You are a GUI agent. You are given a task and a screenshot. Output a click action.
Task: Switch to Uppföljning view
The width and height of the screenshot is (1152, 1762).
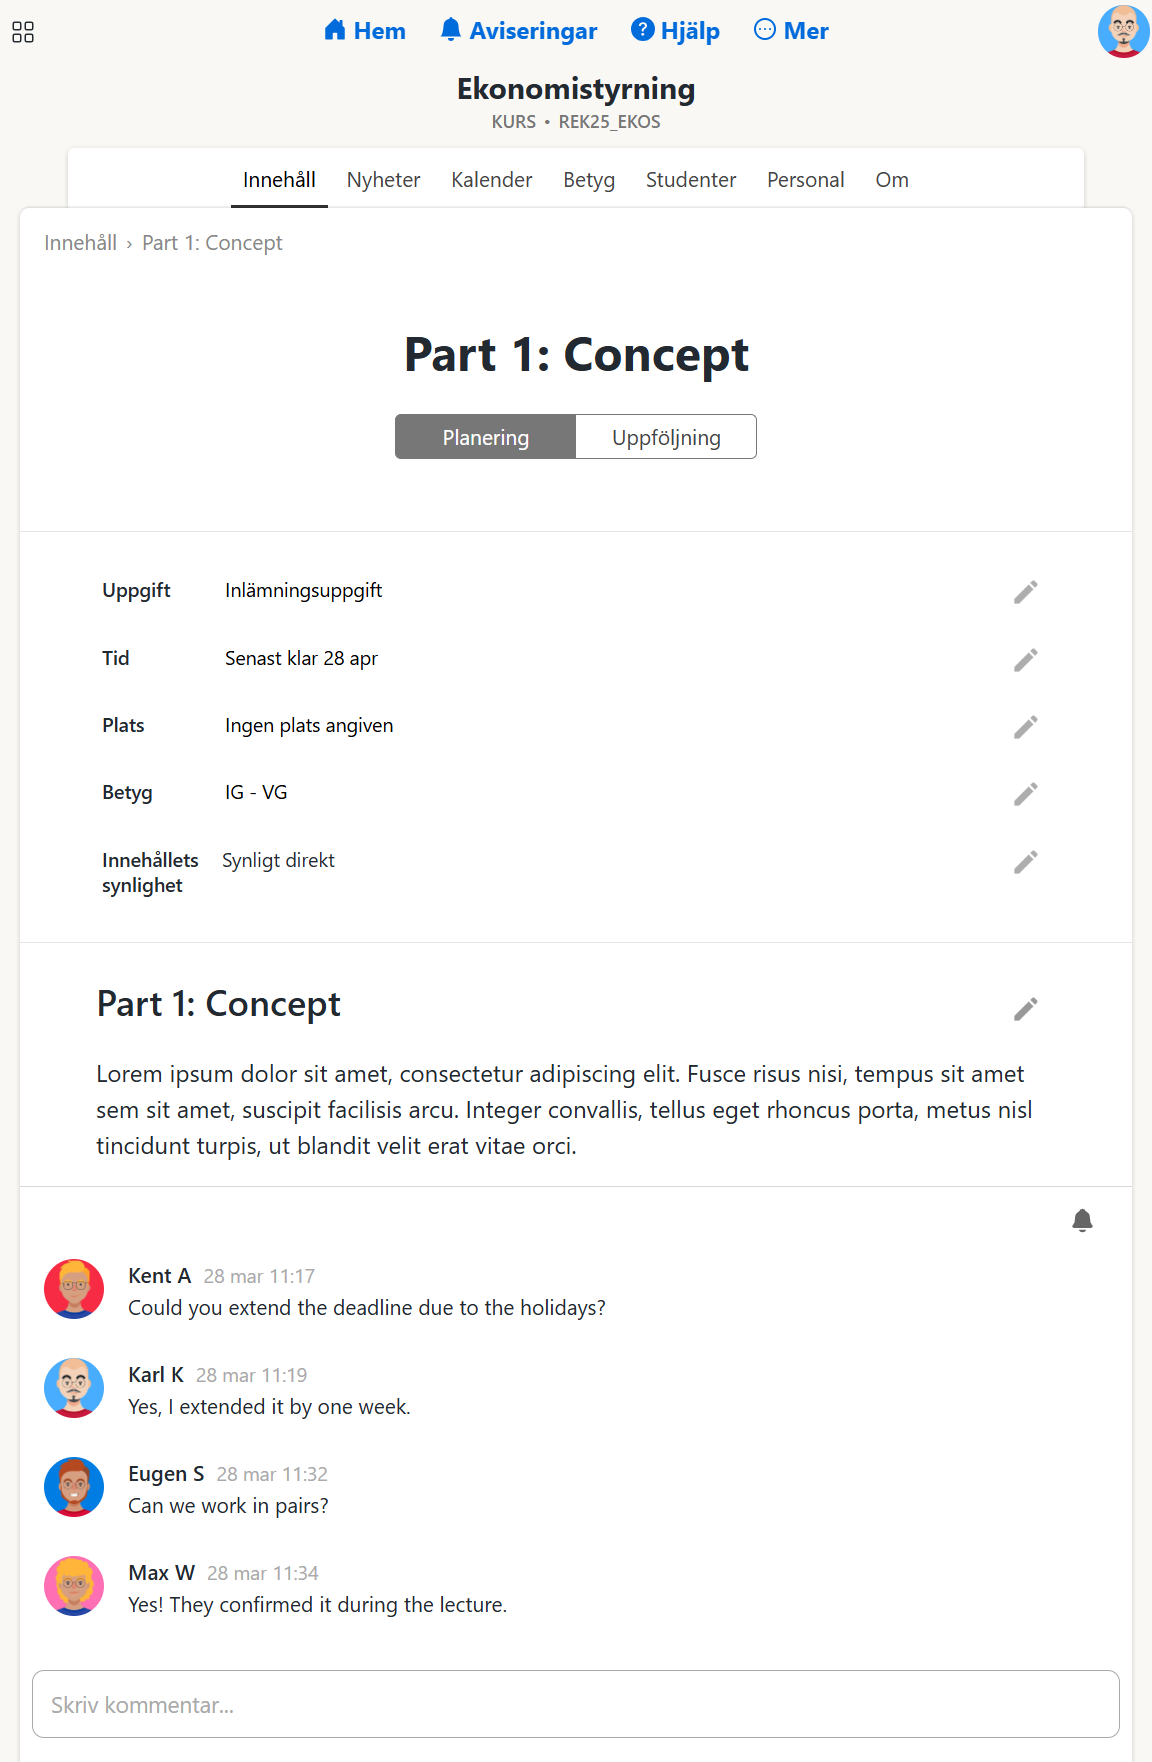click(666, 437)
